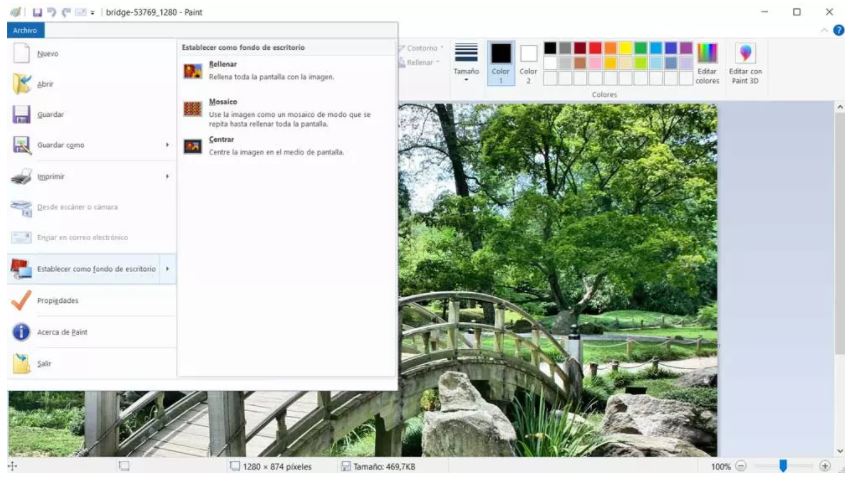Screen dimensions: 857x485
Task: Click the Abrir folder icon
Action: (21, 84)
